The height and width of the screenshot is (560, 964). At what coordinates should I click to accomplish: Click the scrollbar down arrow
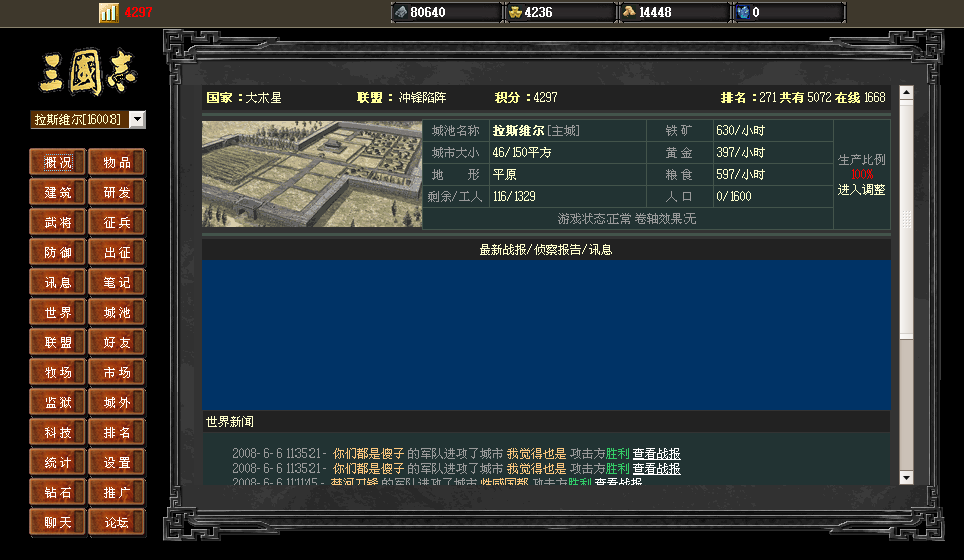pos(906,478)
